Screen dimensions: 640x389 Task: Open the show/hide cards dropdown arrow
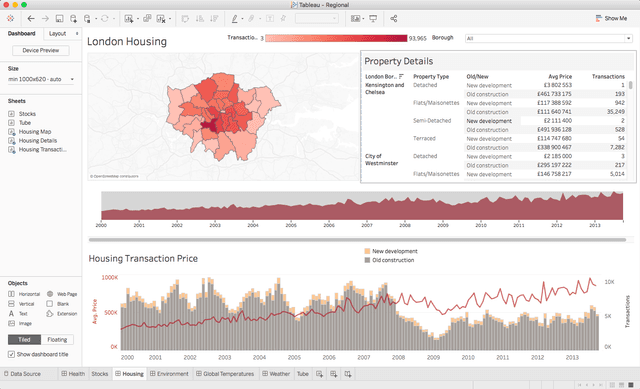pyautogui.click(x=363, y=18)
